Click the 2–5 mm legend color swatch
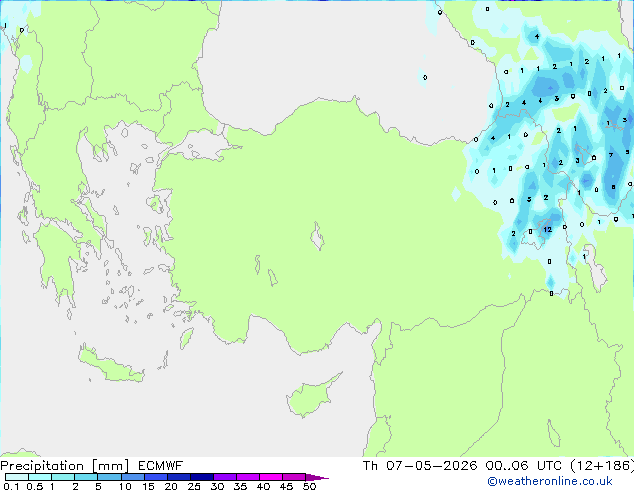This screenshot has height=490, width=634. (x=86, y=477)
